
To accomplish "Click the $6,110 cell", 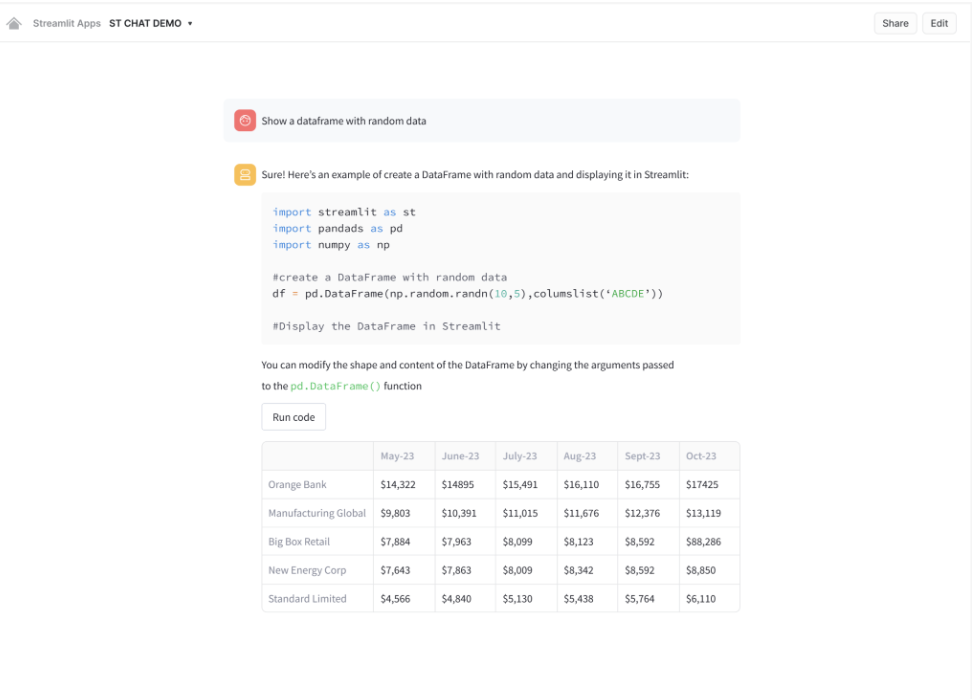I will point(709,598).
